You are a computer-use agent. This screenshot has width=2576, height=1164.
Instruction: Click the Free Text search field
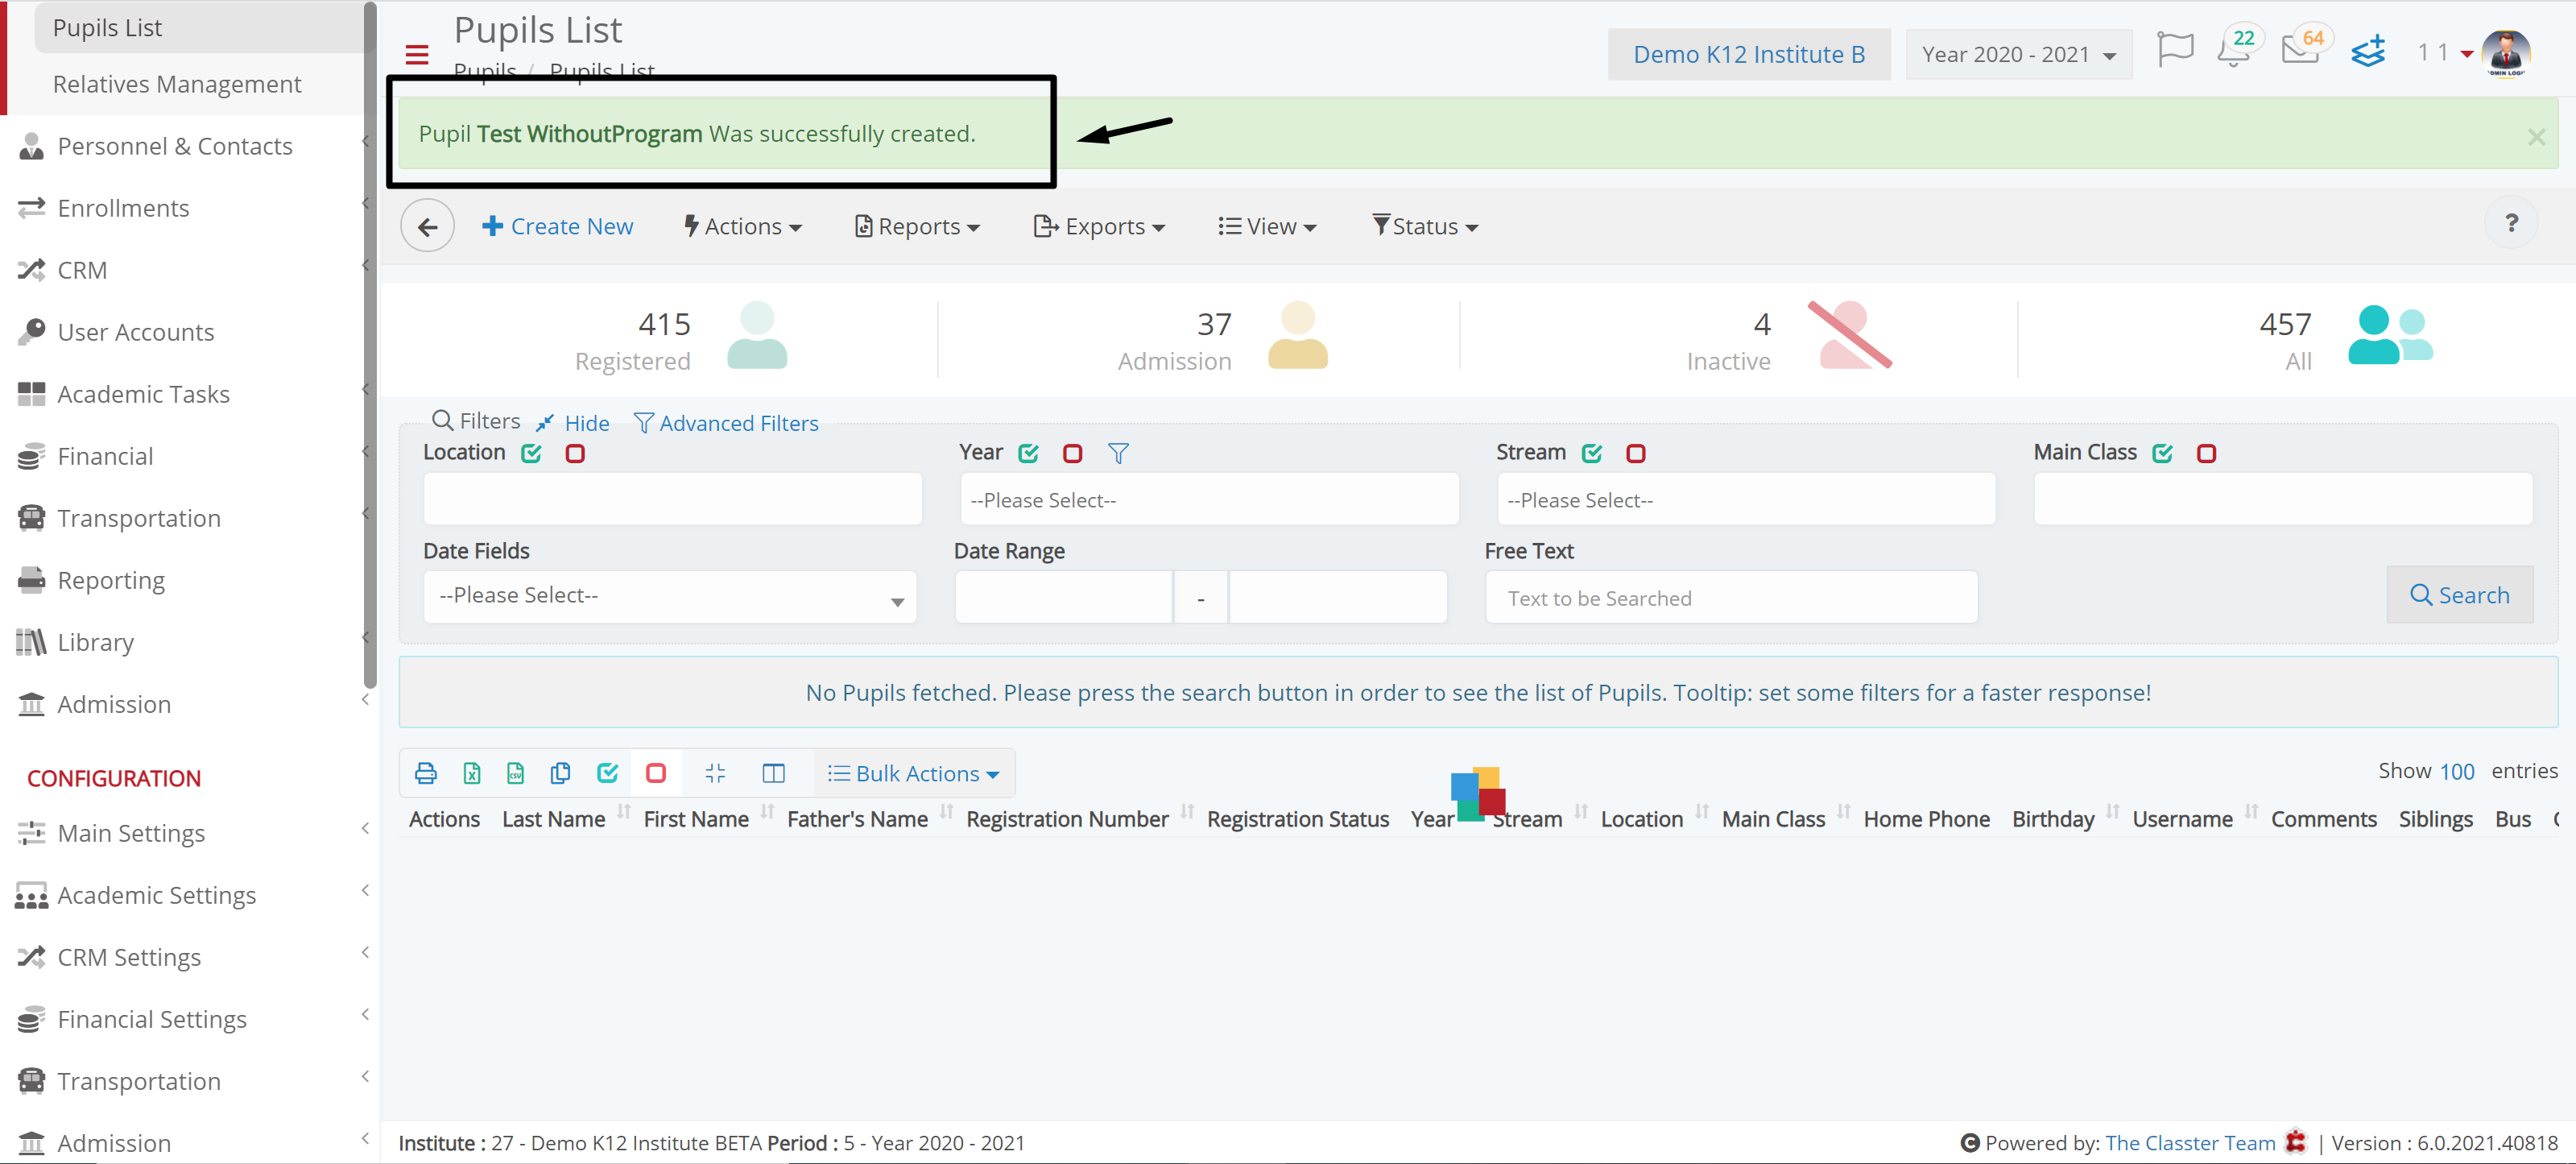[x=1731, y=598]
